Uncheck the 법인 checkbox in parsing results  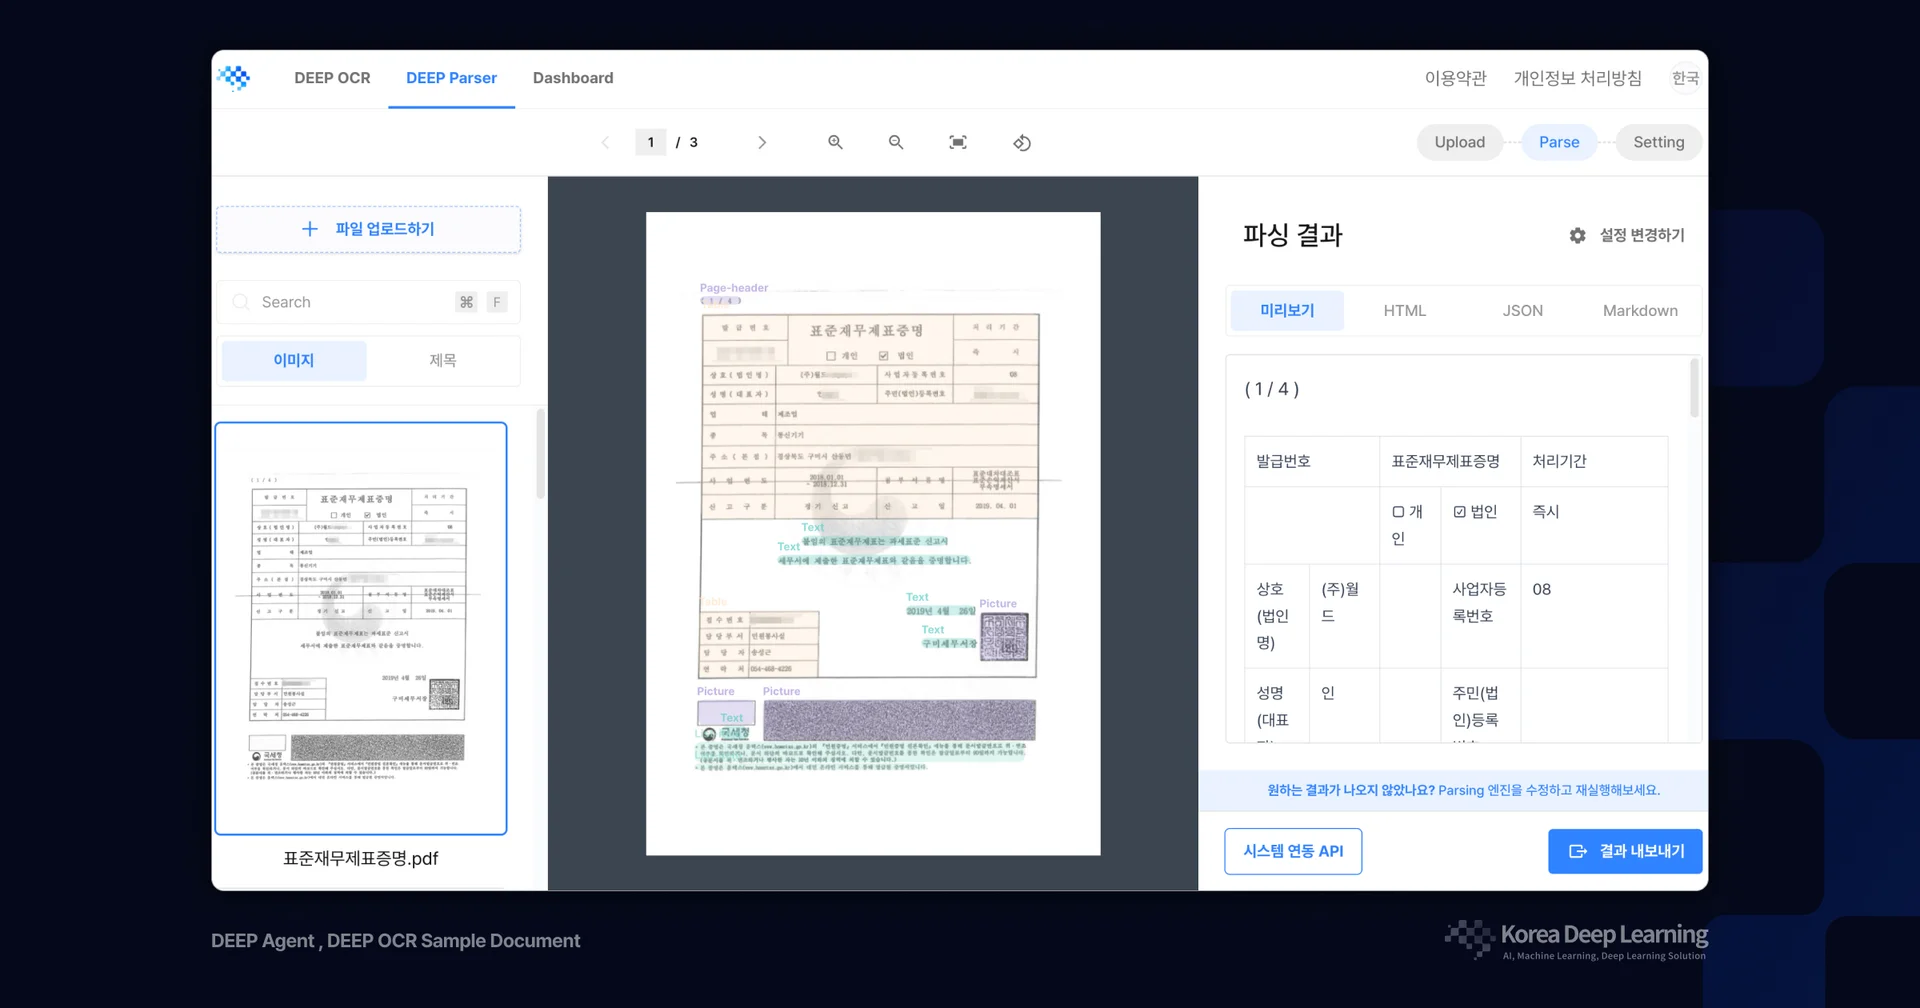[1459, 511]
